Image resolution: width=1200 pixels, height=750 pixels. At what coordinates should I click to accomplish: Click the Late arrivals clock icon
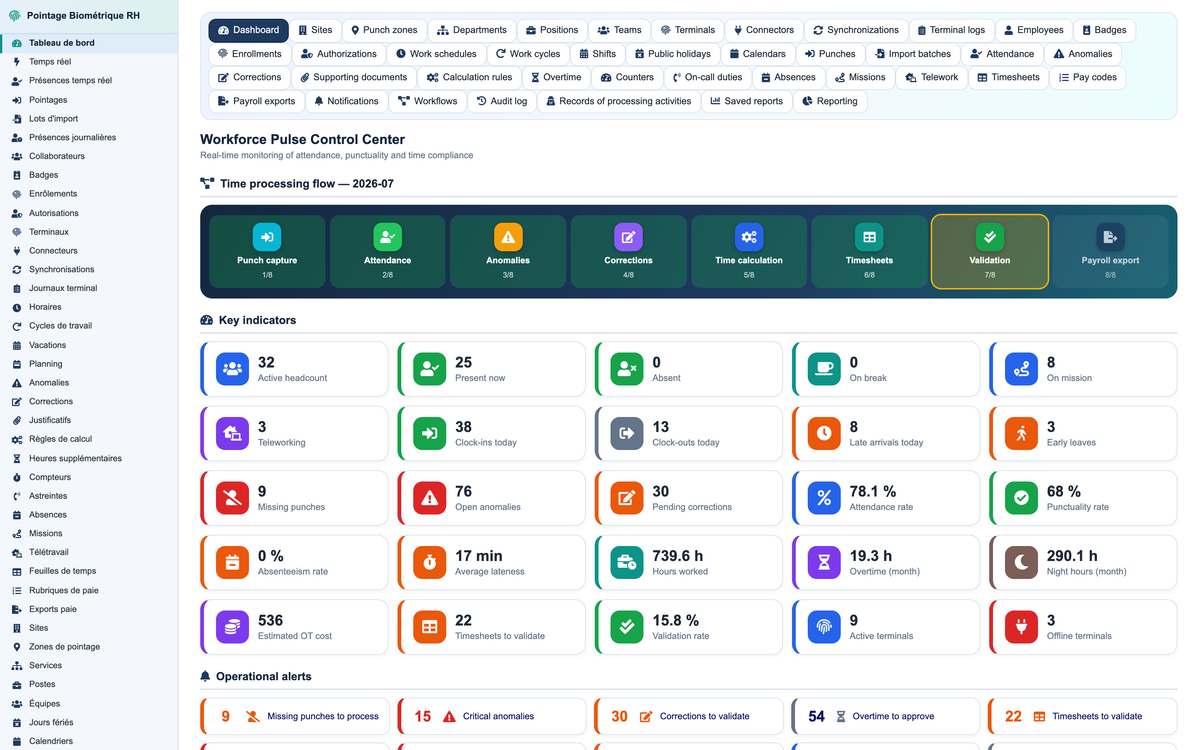824,433
